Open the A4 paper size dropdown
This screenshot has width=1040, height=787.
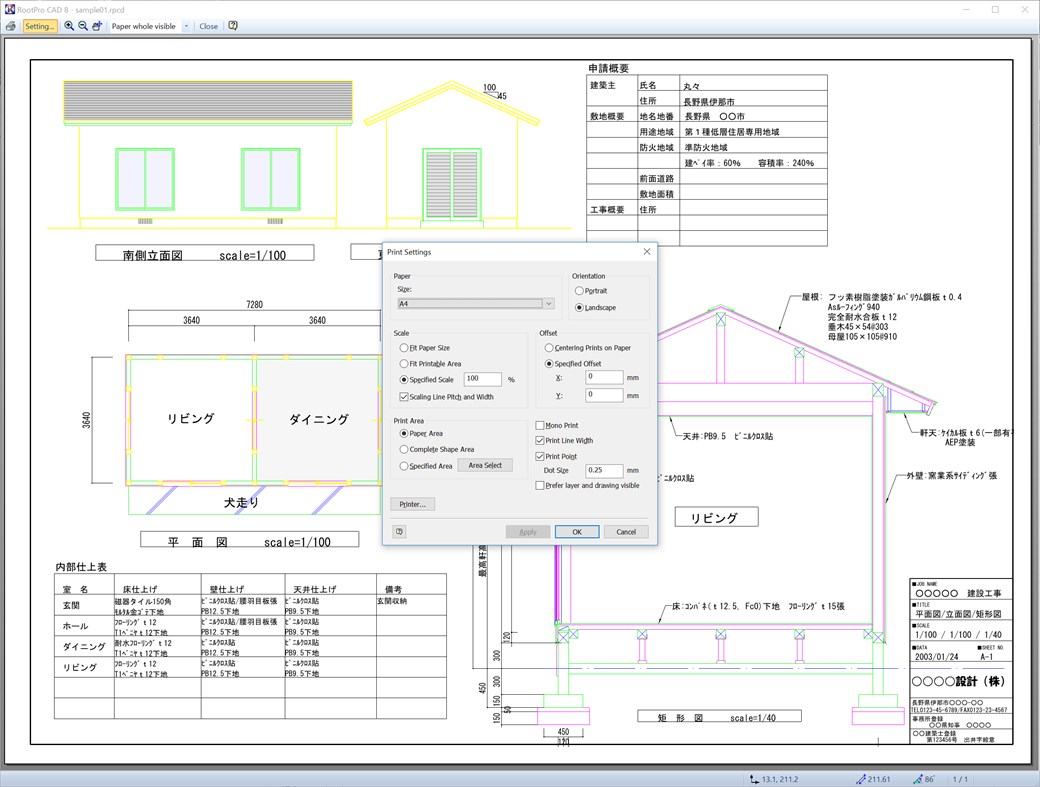click(x=548, y=303)
